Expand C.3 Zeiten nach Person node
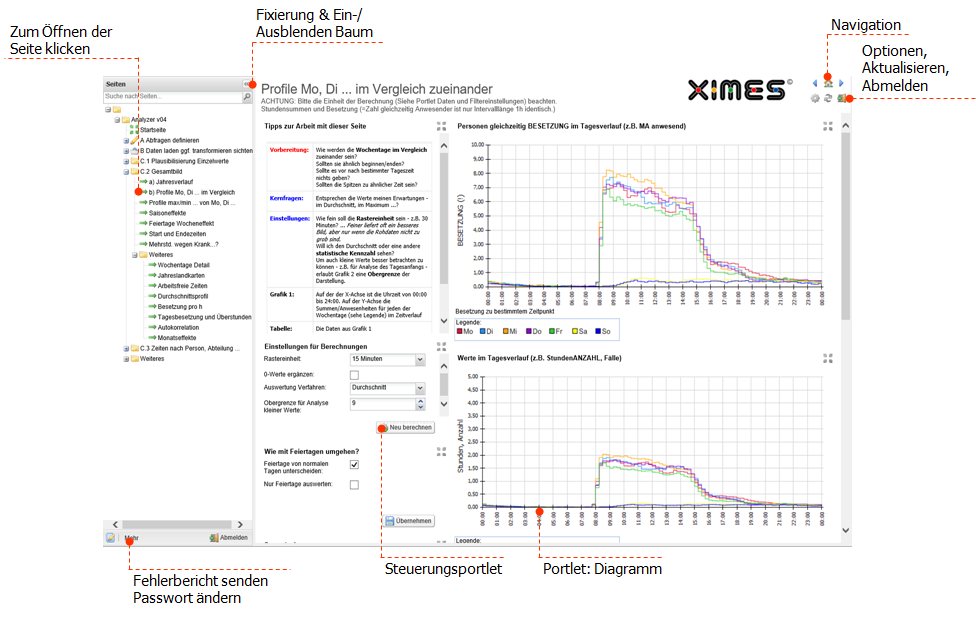976x627 pixels. point(126,349)
